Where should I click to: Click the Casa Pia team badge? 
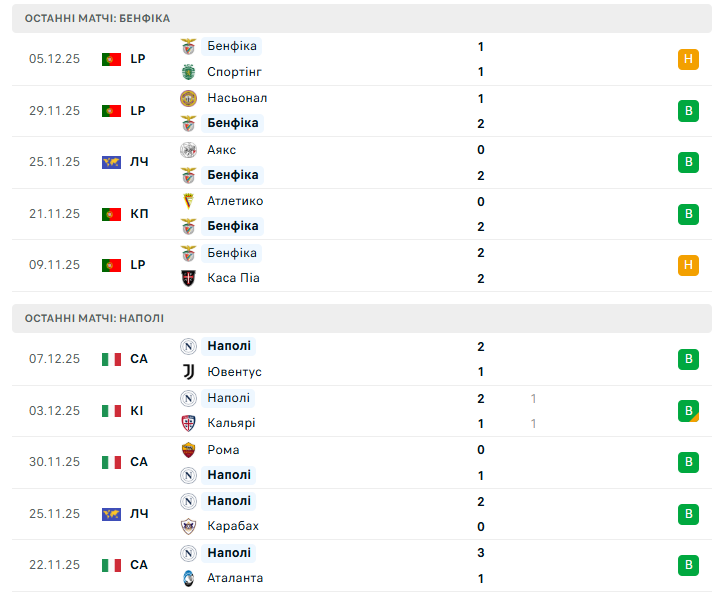pyautogui.click(x=188, y=278)
